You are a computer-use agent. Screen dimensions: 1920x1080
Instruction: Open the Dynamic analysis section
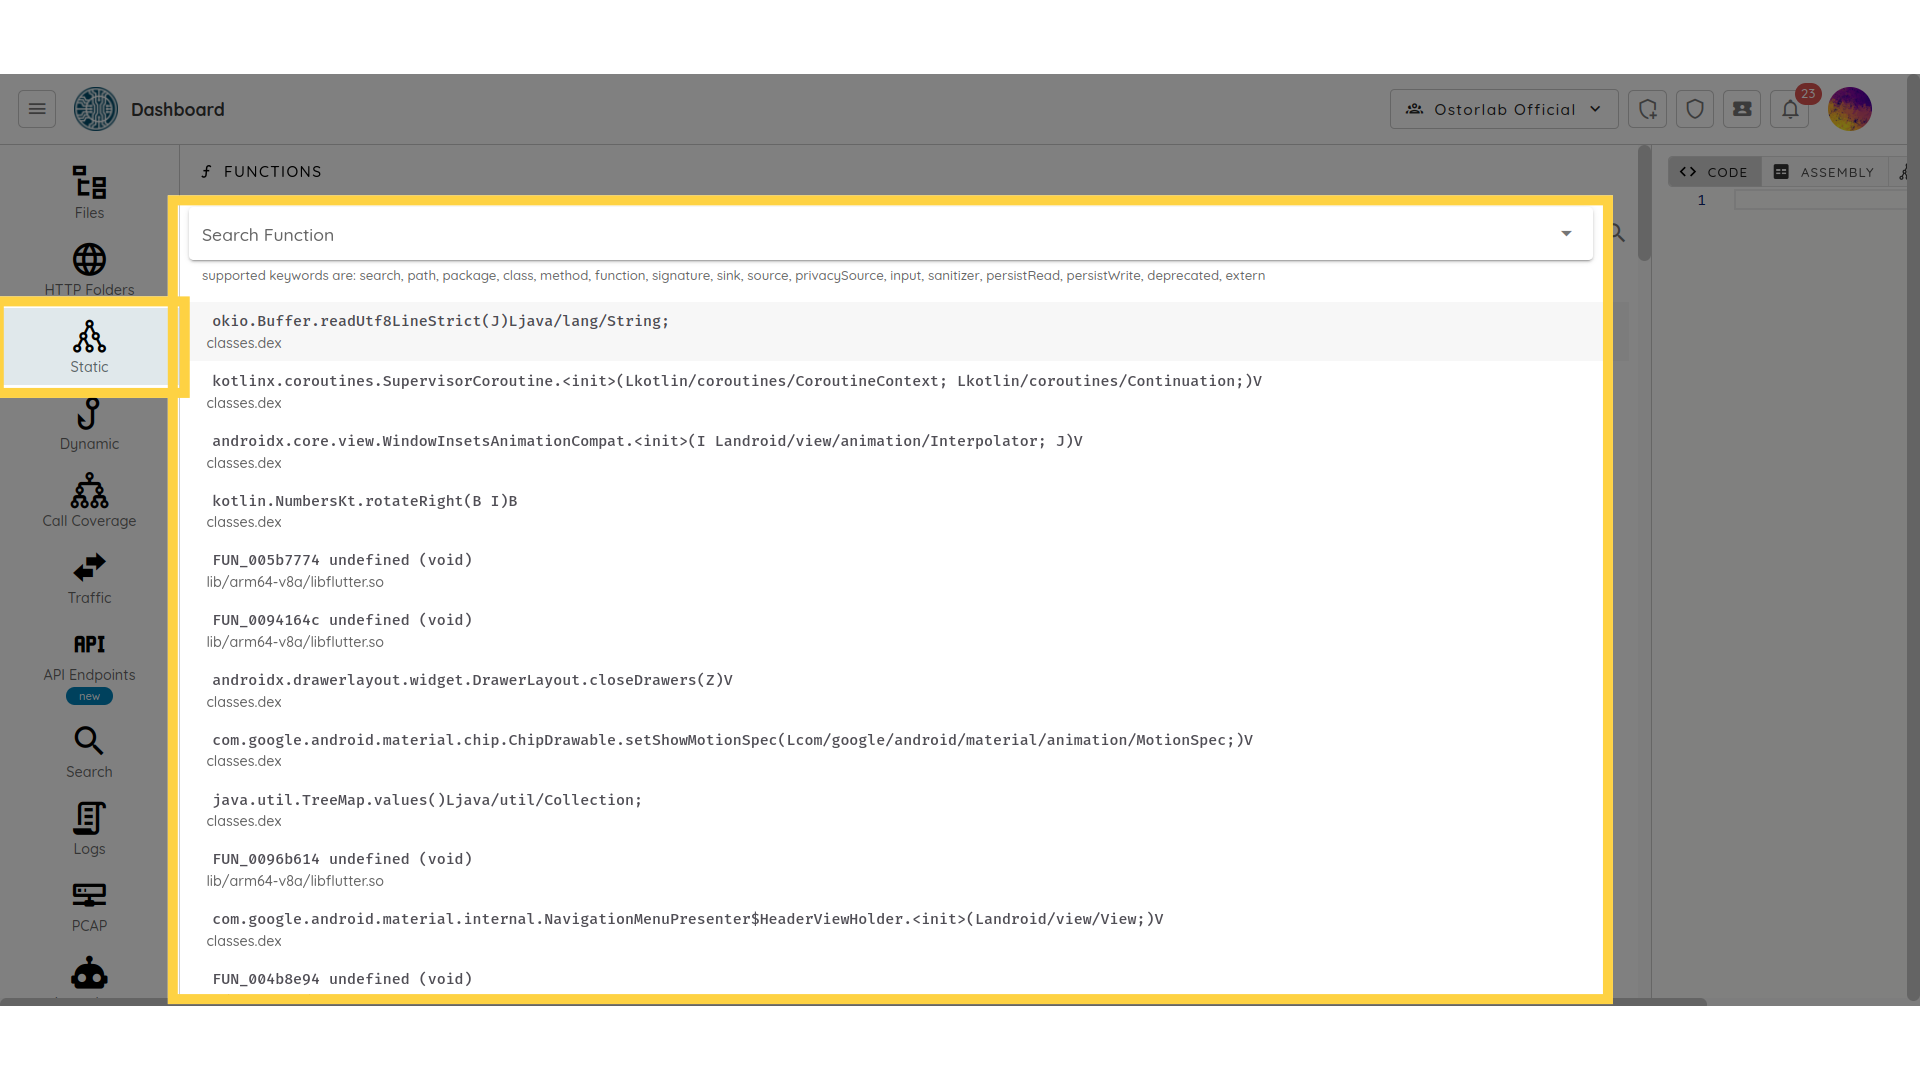[x=89, y=424]
